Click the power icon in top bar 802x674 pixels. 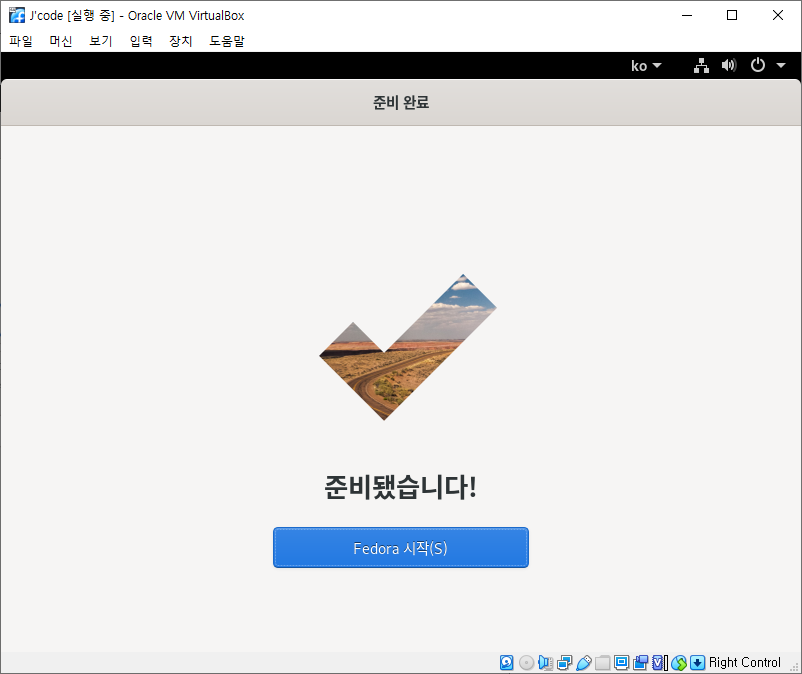click(x=758, y=65)
